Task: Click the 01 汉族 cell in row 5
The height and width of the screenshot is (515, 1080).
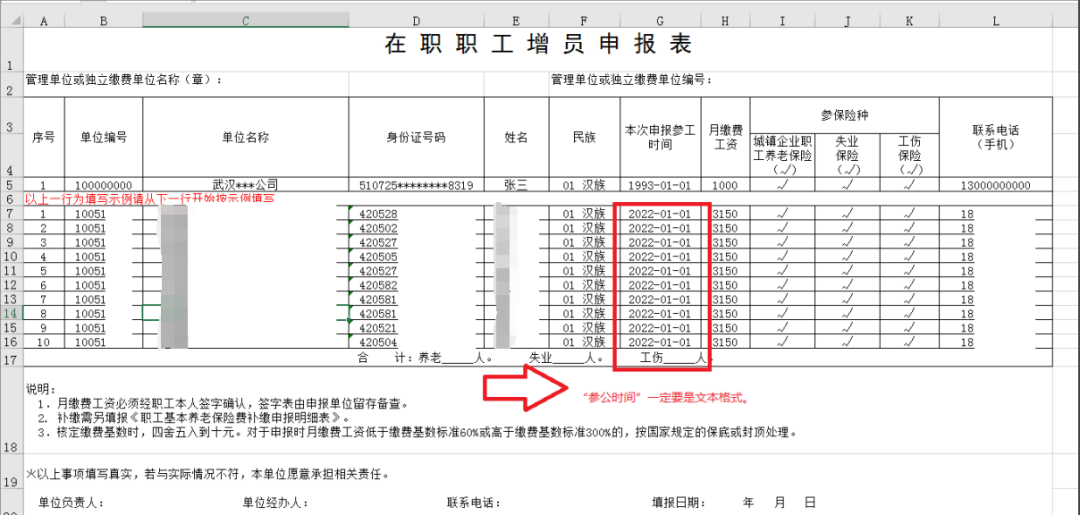Action: pyautogui.click(x=584, y=185)
